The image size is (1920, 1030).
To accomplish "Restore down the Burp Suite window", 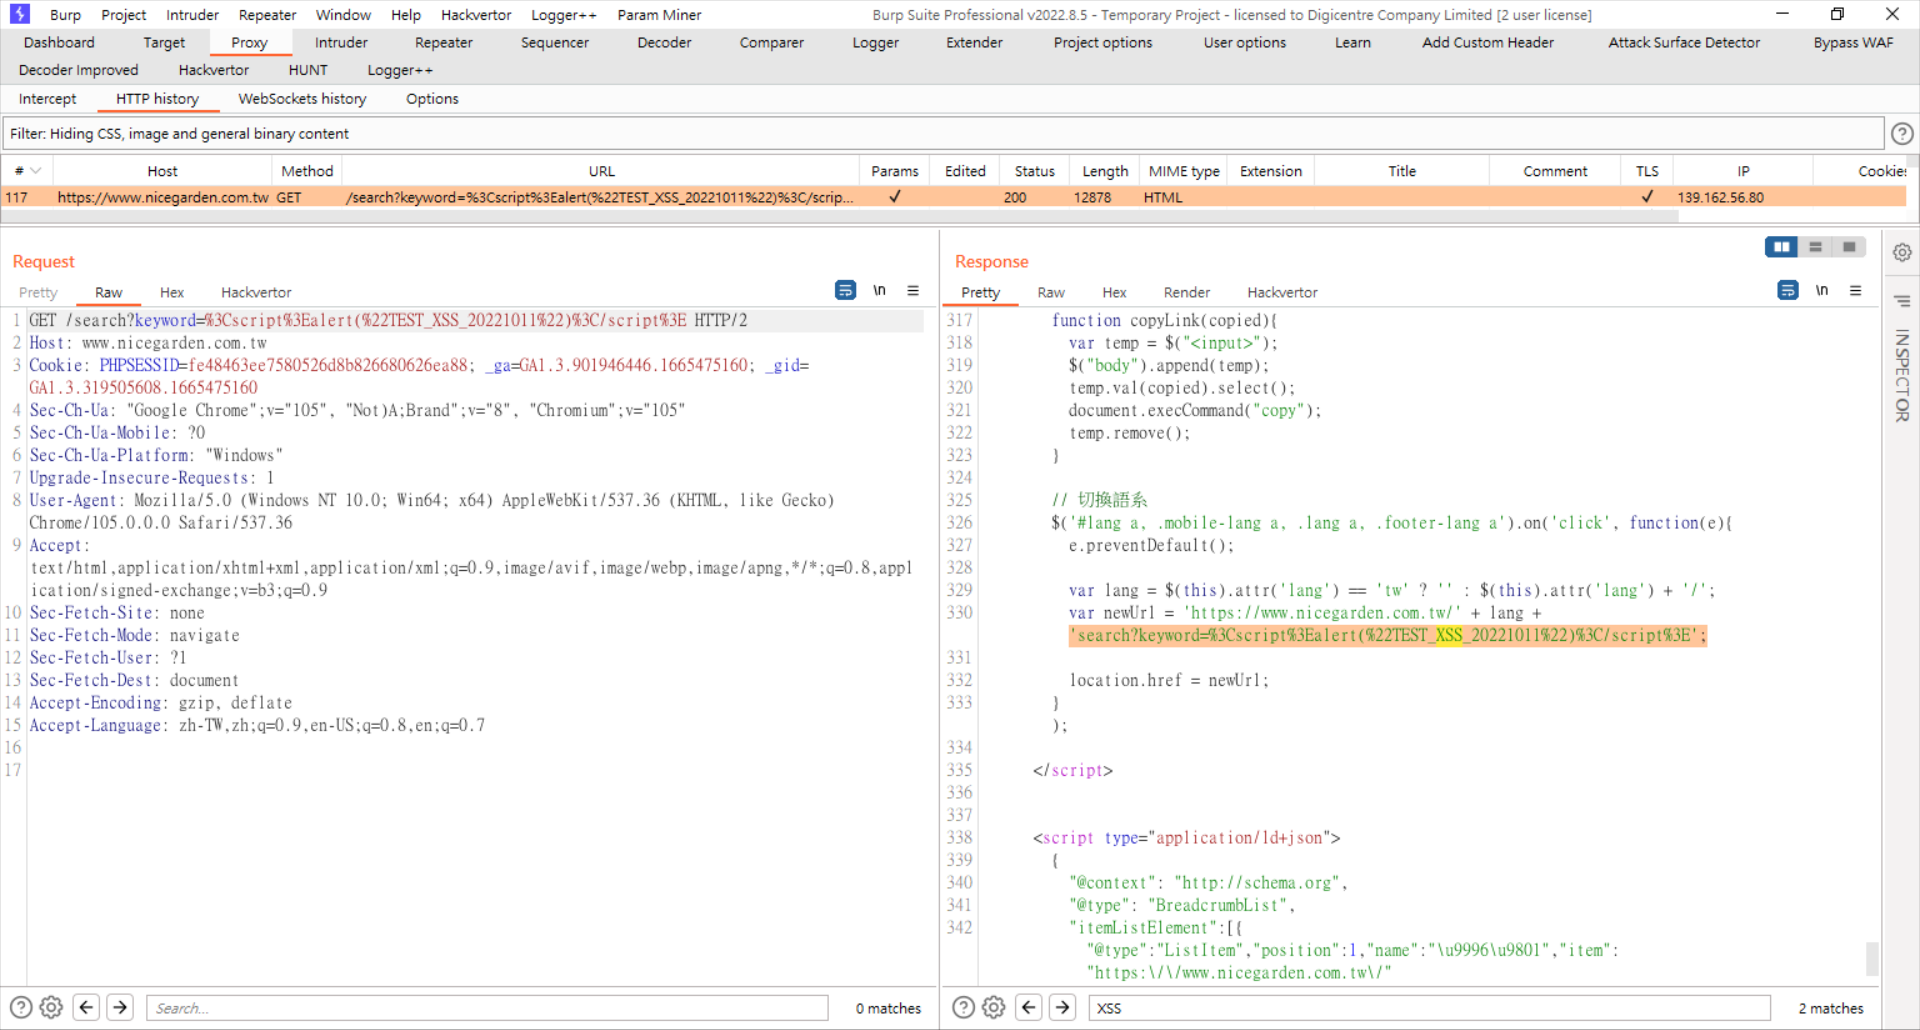I will (1837, 14).
